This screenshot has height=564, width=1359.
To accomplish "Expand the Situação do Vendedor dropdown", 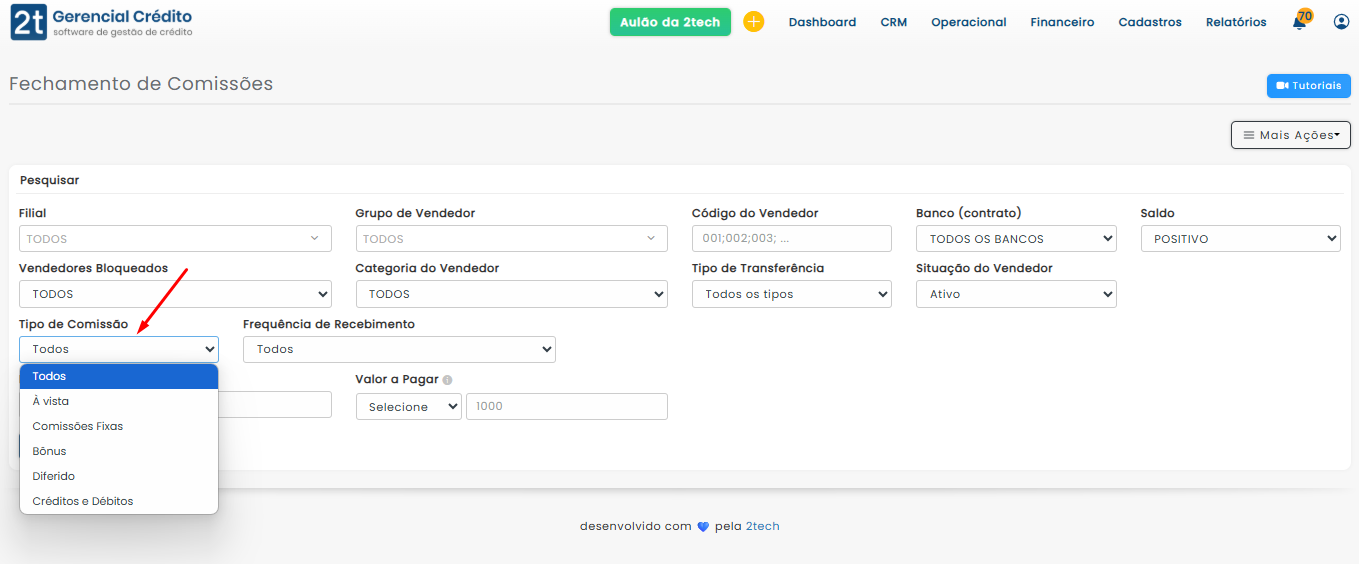I will click(x=1015, y=294).
